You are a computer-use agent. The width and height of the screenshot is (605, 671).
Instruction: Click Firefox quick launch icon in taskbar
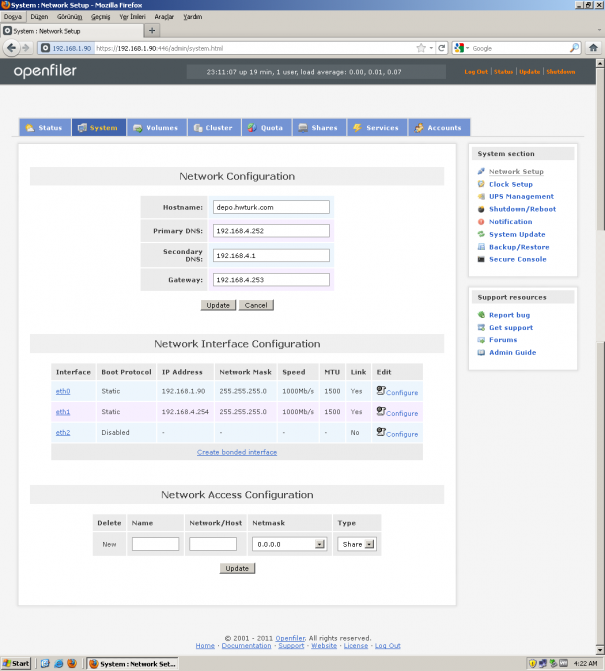[72, 663]
